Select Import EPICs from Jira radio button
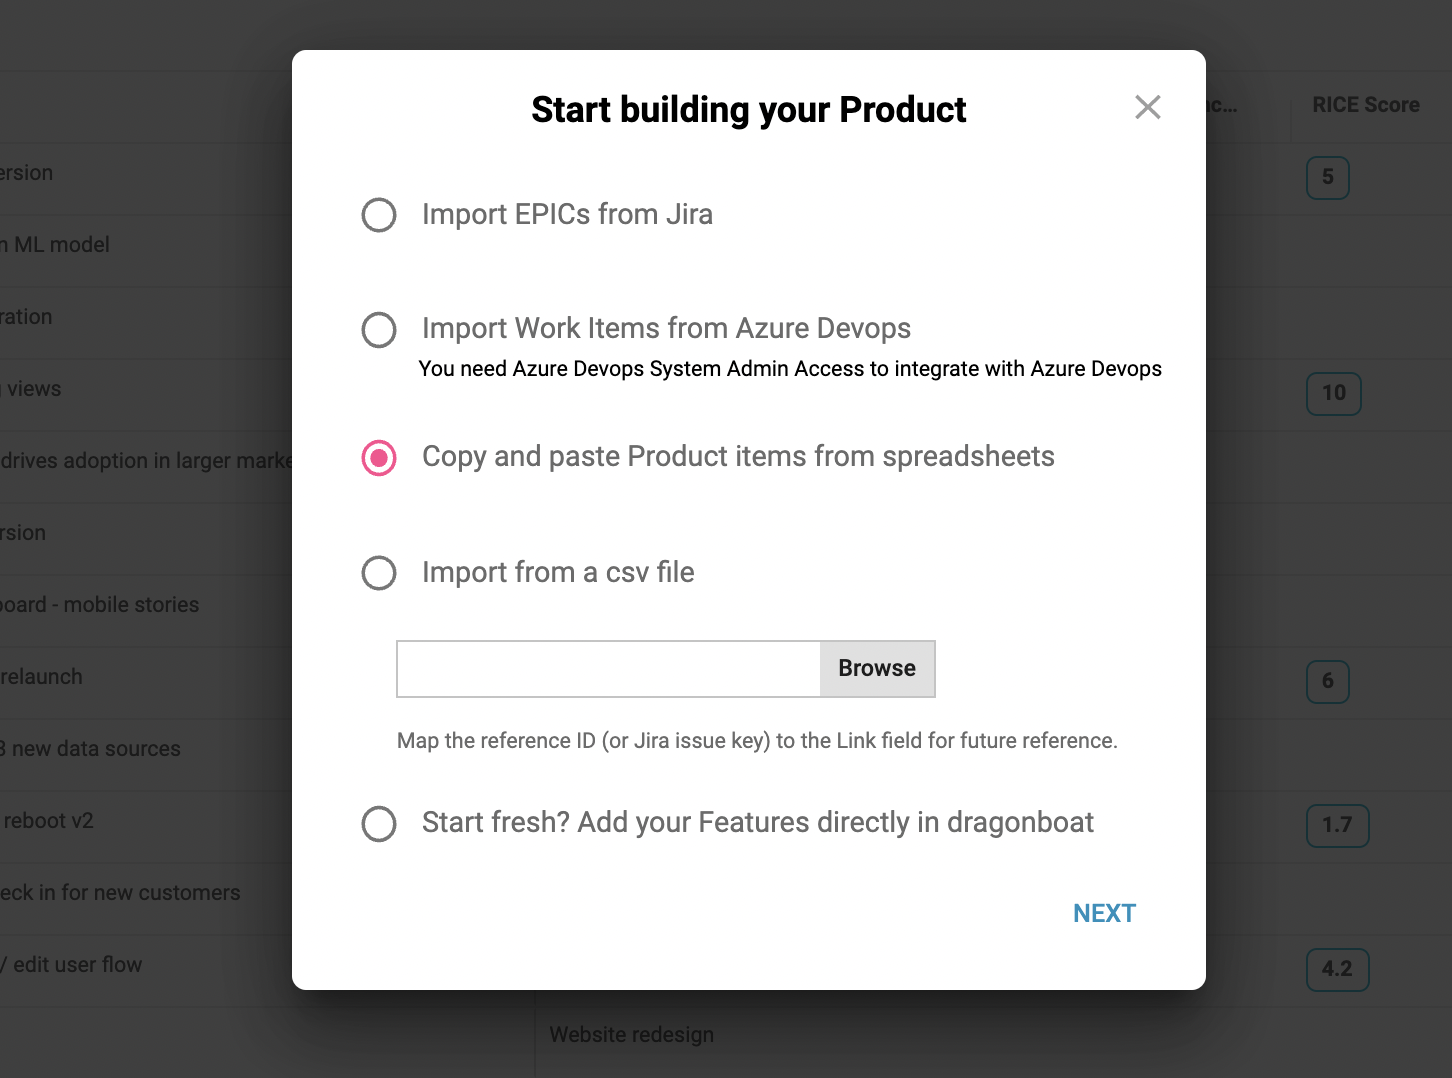The image size is (1452, 1078). tap(379, 215)
